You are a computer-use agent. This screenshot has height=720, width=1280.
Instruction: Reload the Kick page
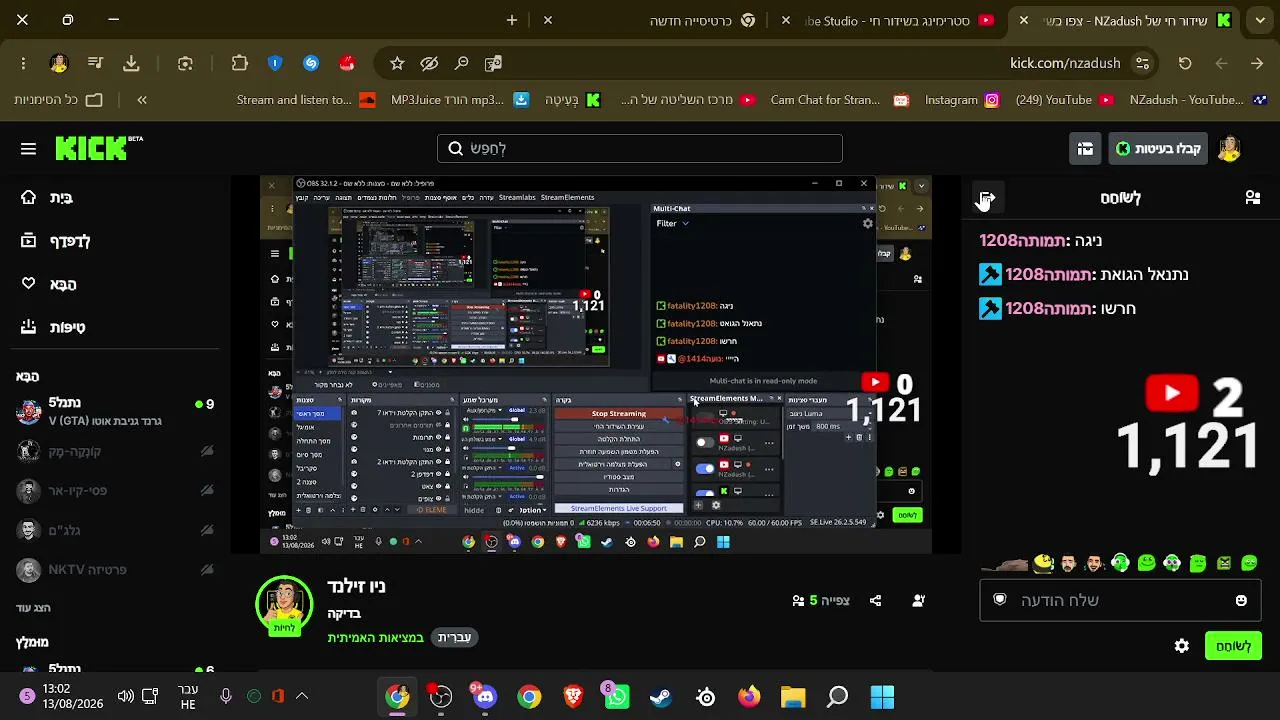[1185, 63]
